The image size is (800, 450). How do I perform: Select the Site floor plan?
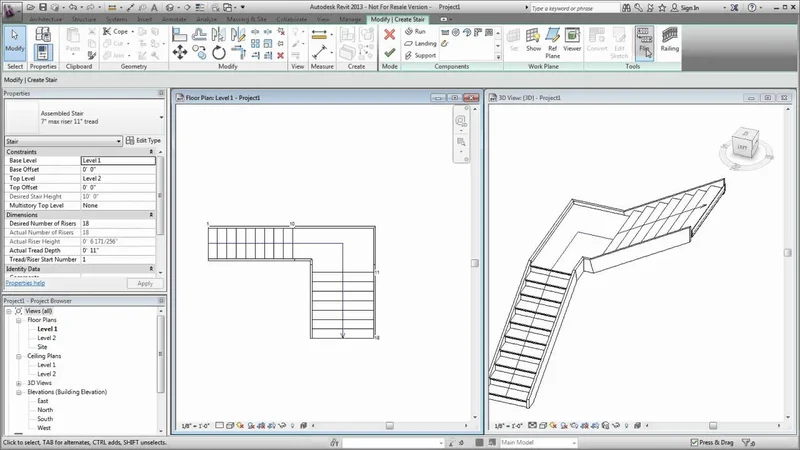pyautogui.click(x=42, y=347)
